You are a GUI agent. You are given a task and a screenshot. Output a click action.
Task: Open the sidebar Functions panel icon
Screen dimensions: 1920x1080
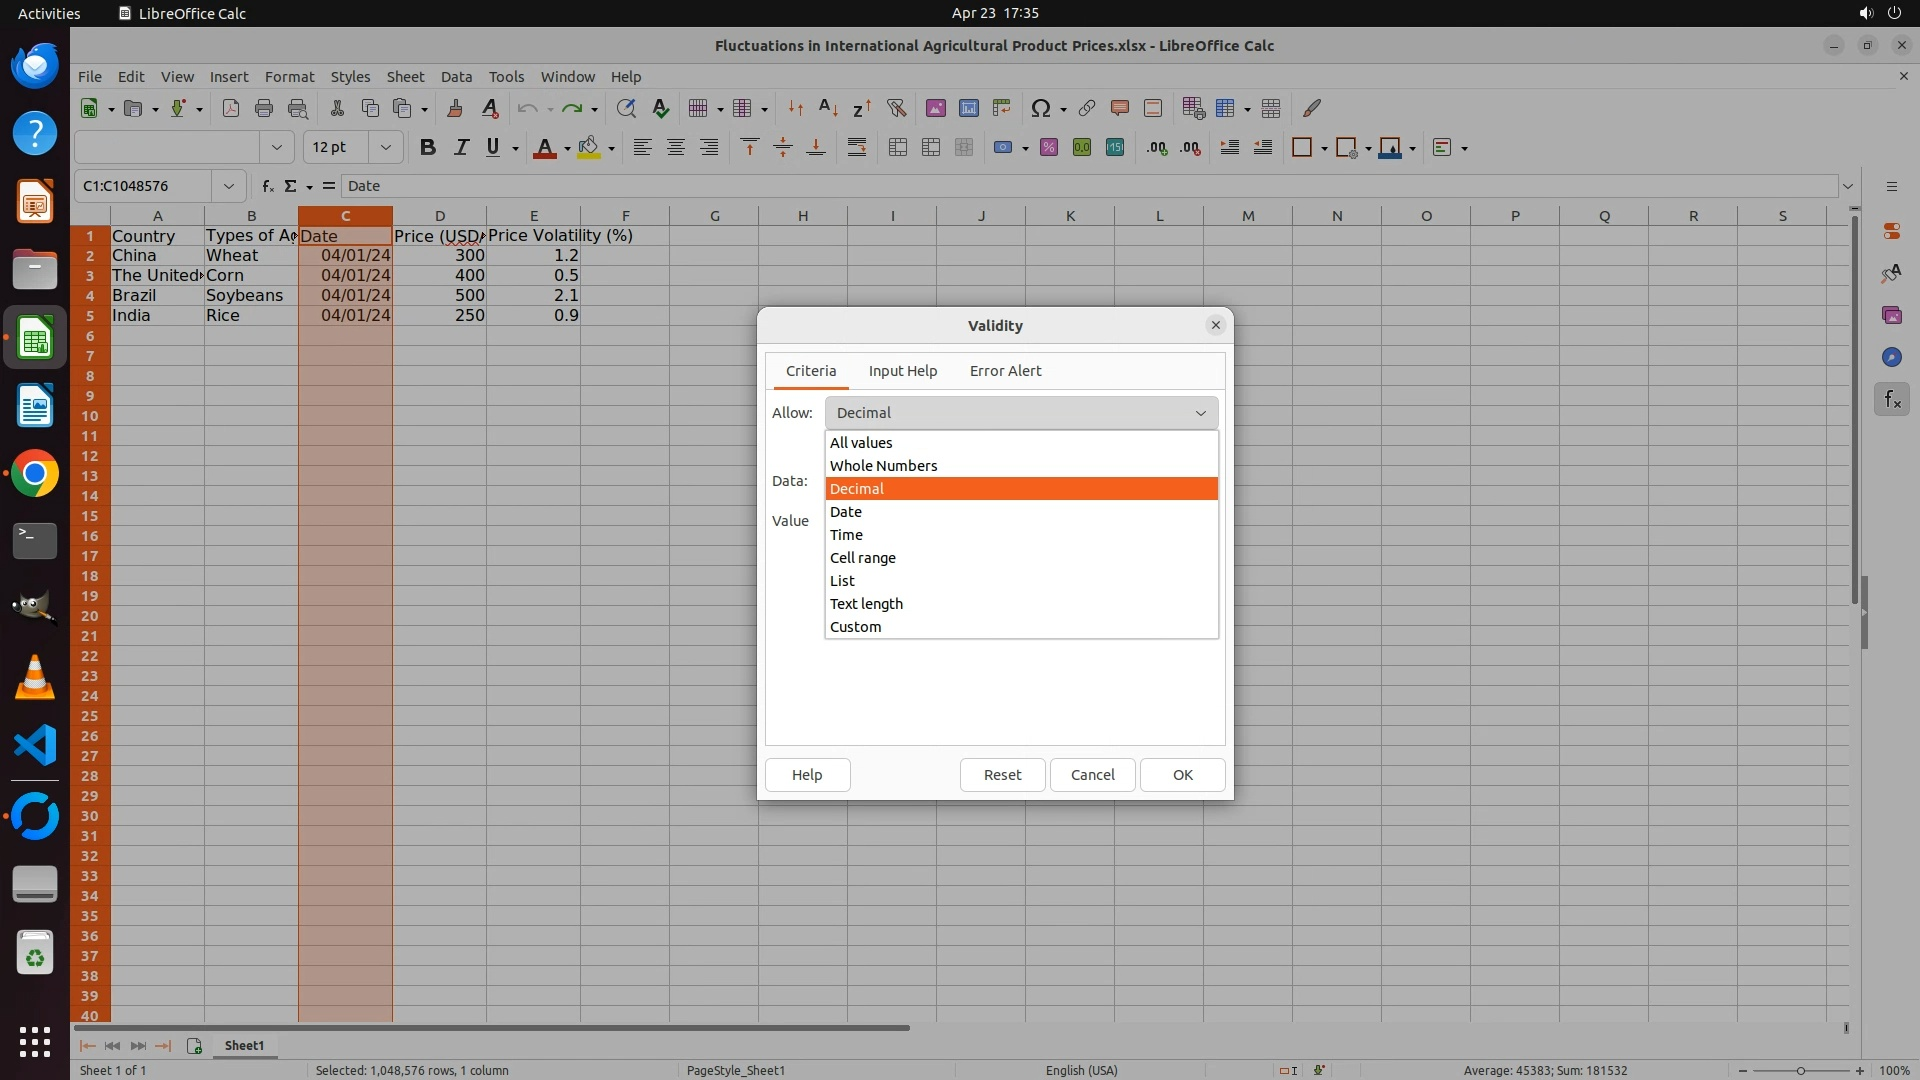tap(1891, 400)
